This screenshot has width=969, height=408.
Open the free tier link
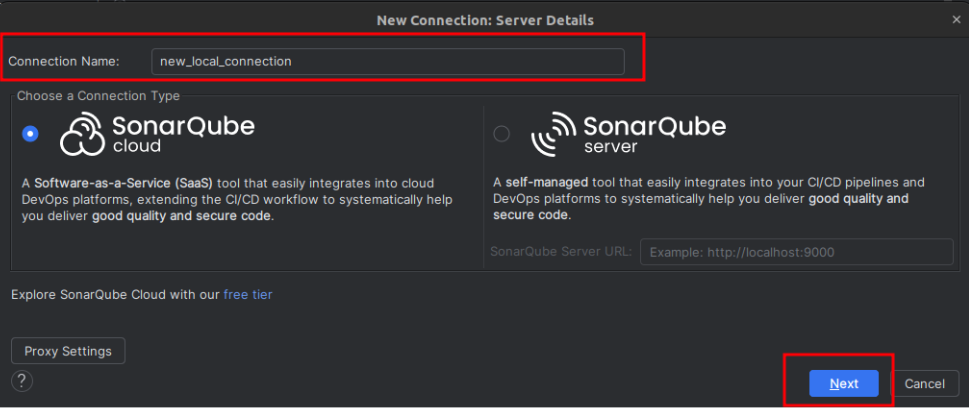pos(248,295)
